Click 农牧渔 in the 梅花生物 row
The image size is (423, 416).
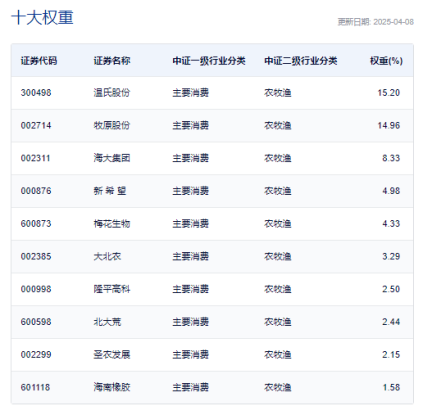coord(278,223)
